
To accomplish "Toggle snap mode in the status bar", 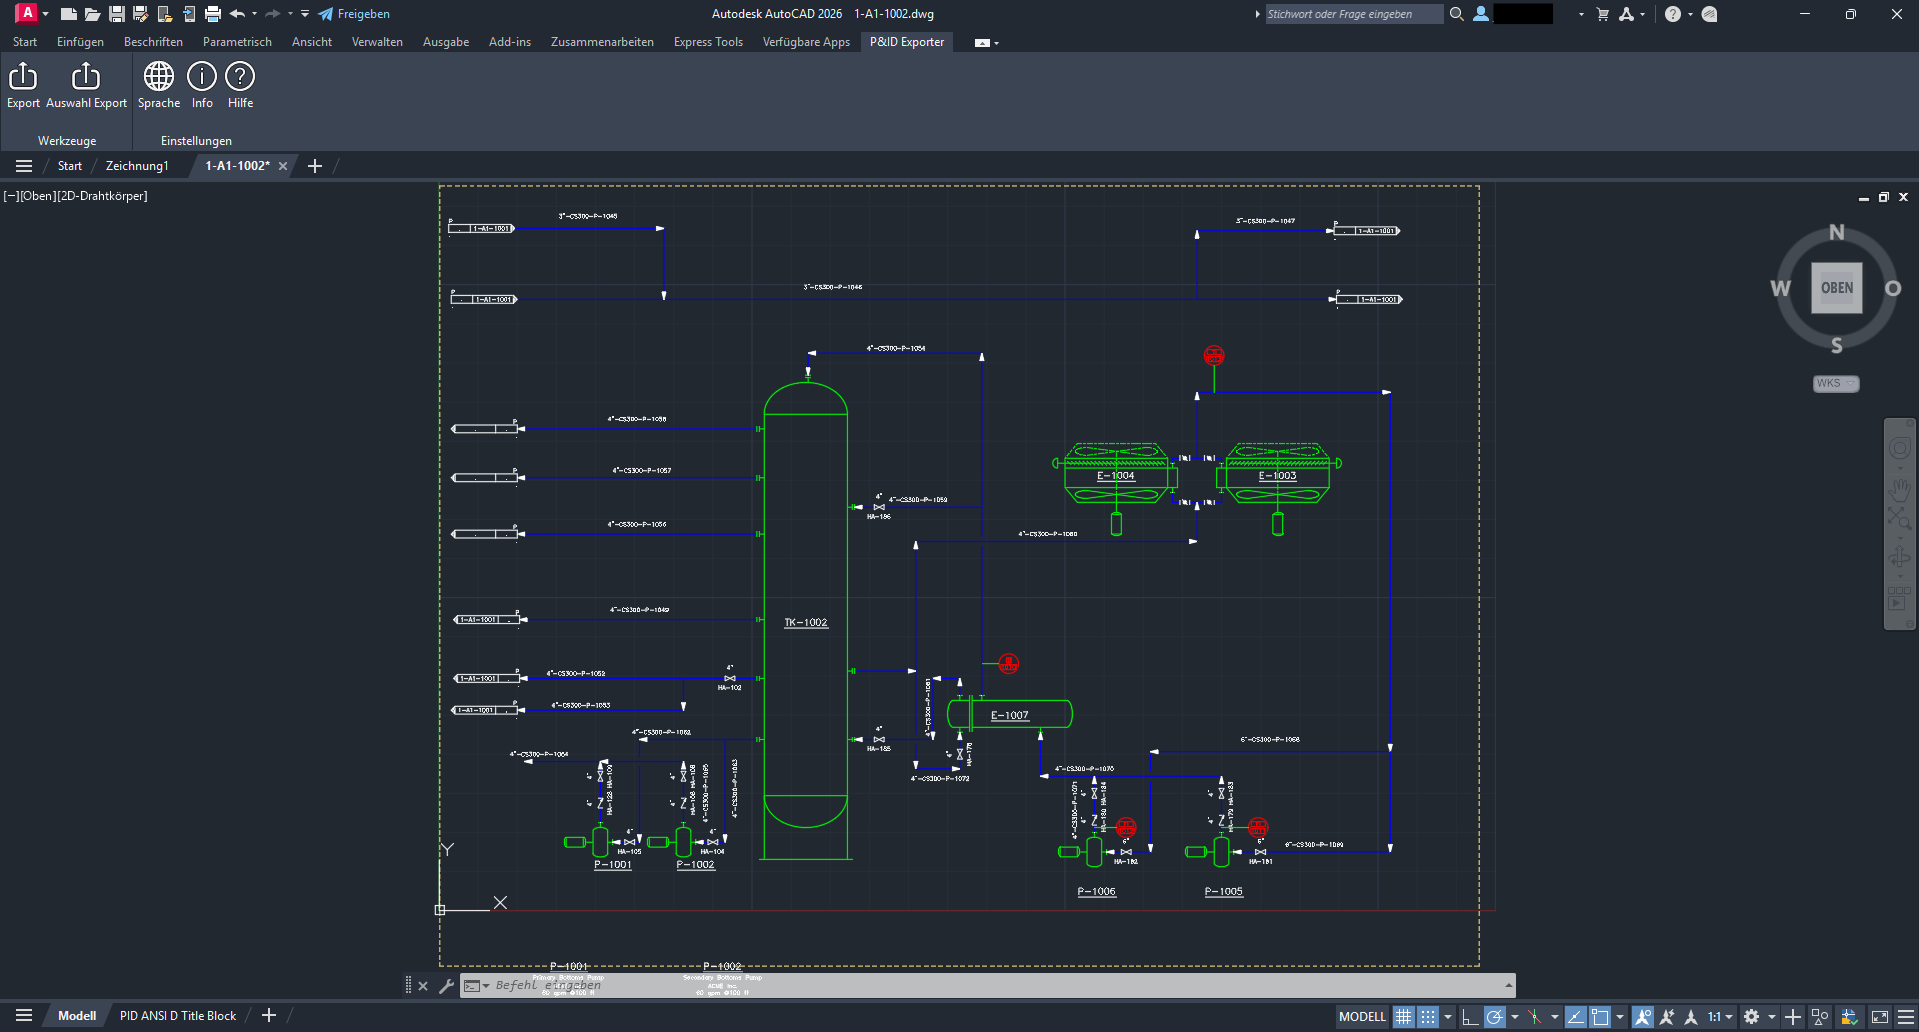I will click(x=1429, y=1016).
